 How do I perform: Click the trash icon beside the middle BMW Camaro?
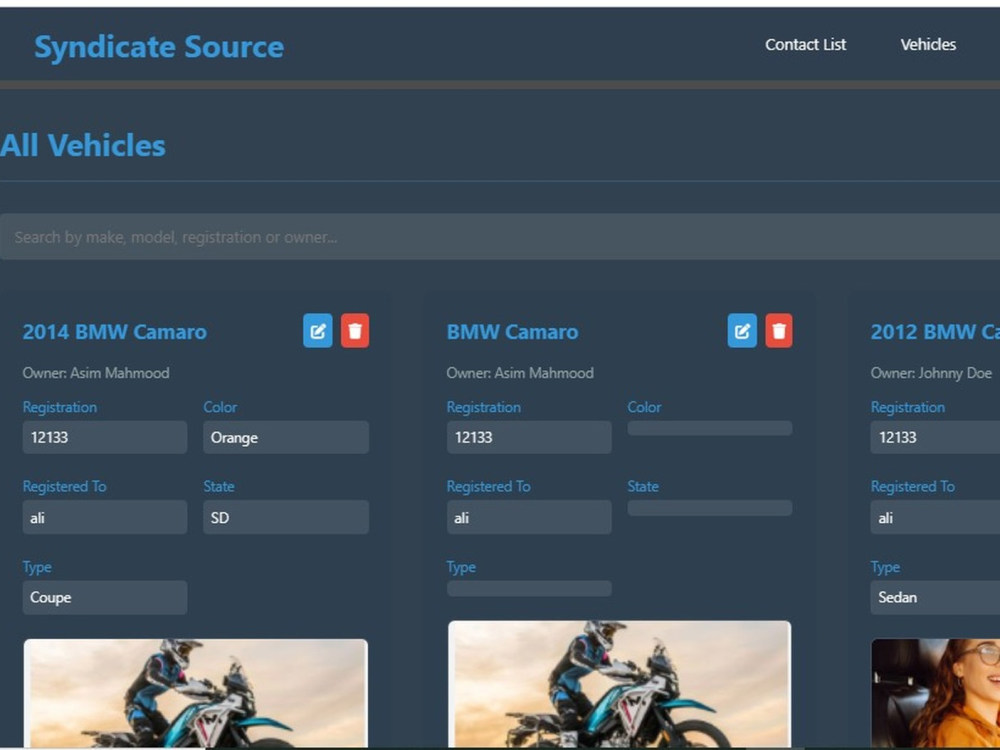pyautogui.click(x=779, y=330)
